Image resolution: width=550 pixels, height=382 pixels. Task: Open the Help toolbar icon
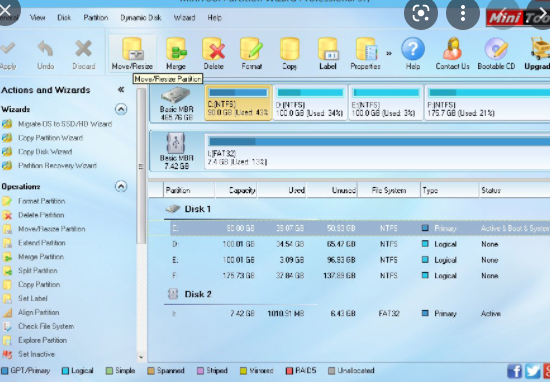click(413, 53)
